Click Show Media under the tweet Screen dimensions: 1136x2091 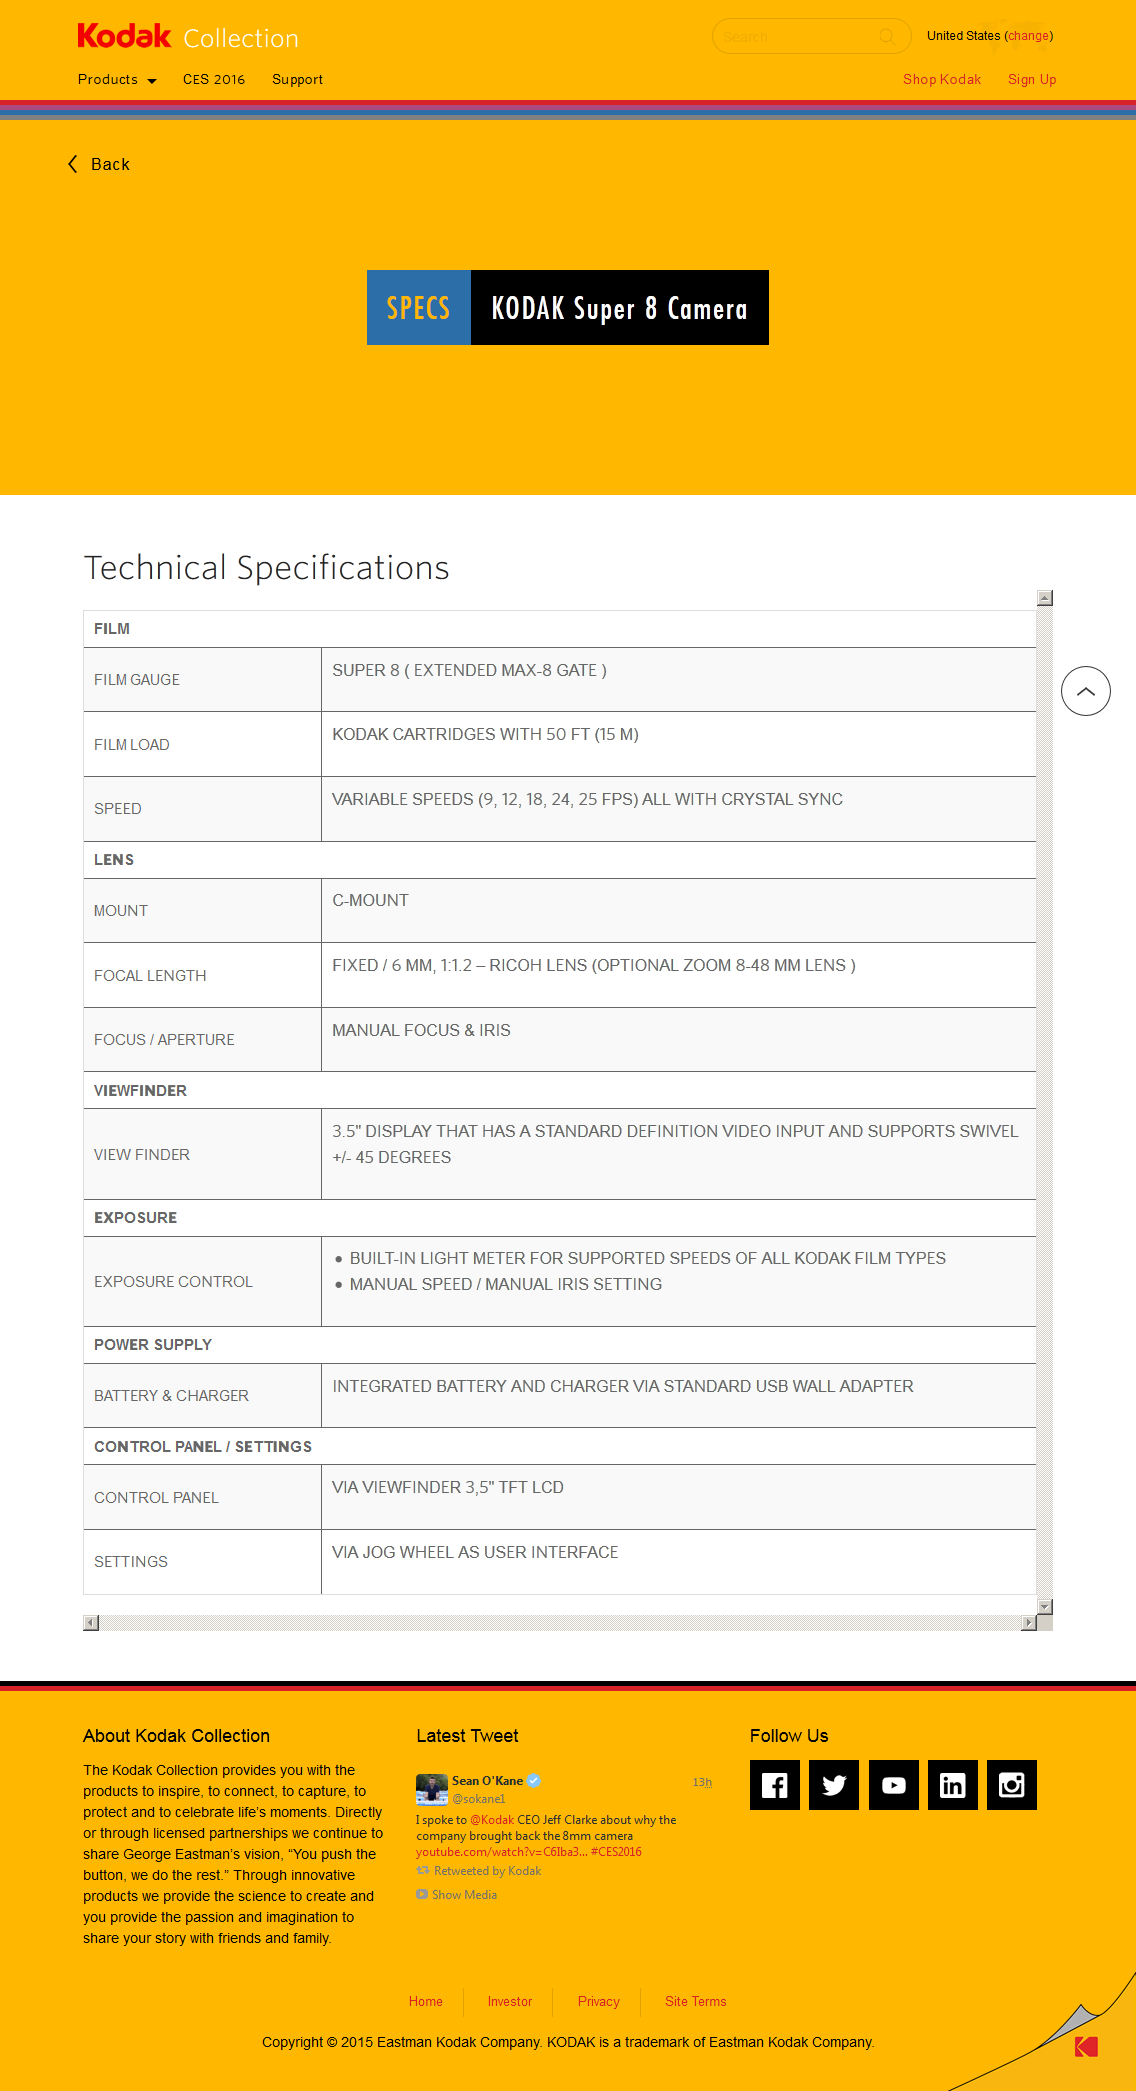[x=464, y=1894]
